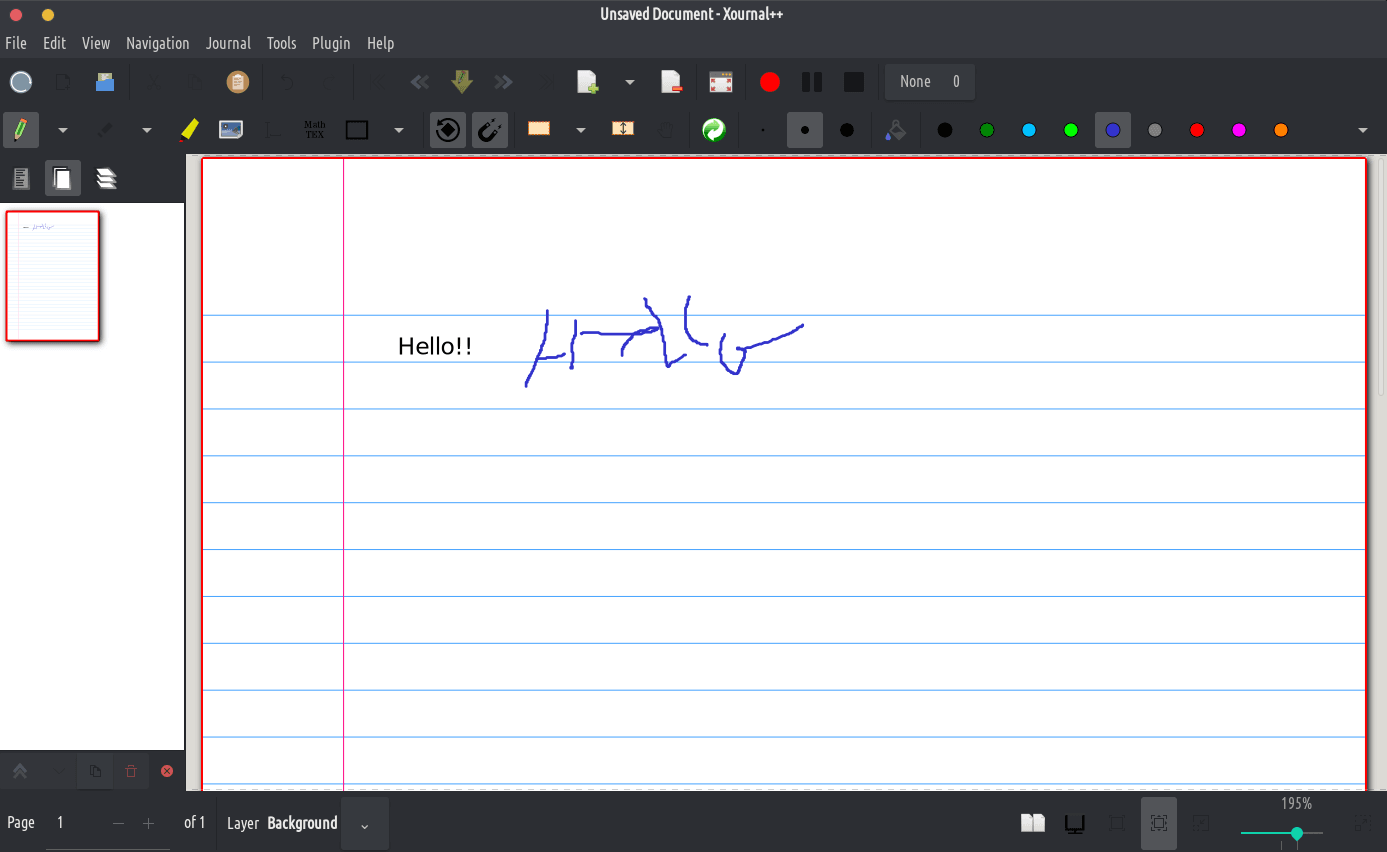
Task: Open the Layer Background dropdown
Action: point(364,824)
